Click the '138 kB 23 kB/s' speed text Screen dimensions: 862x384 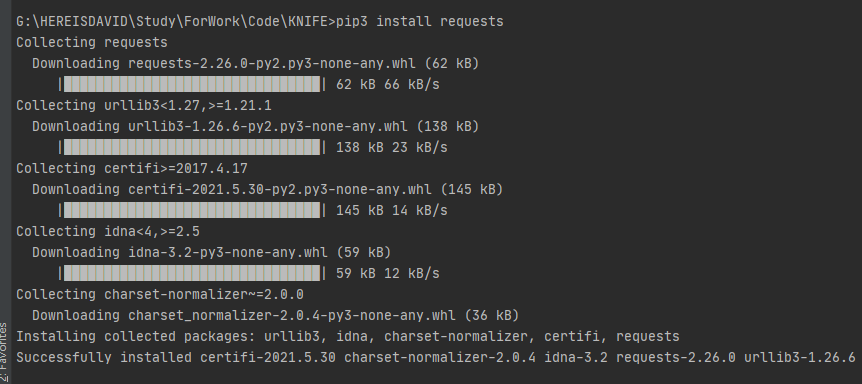coord(392,147)
